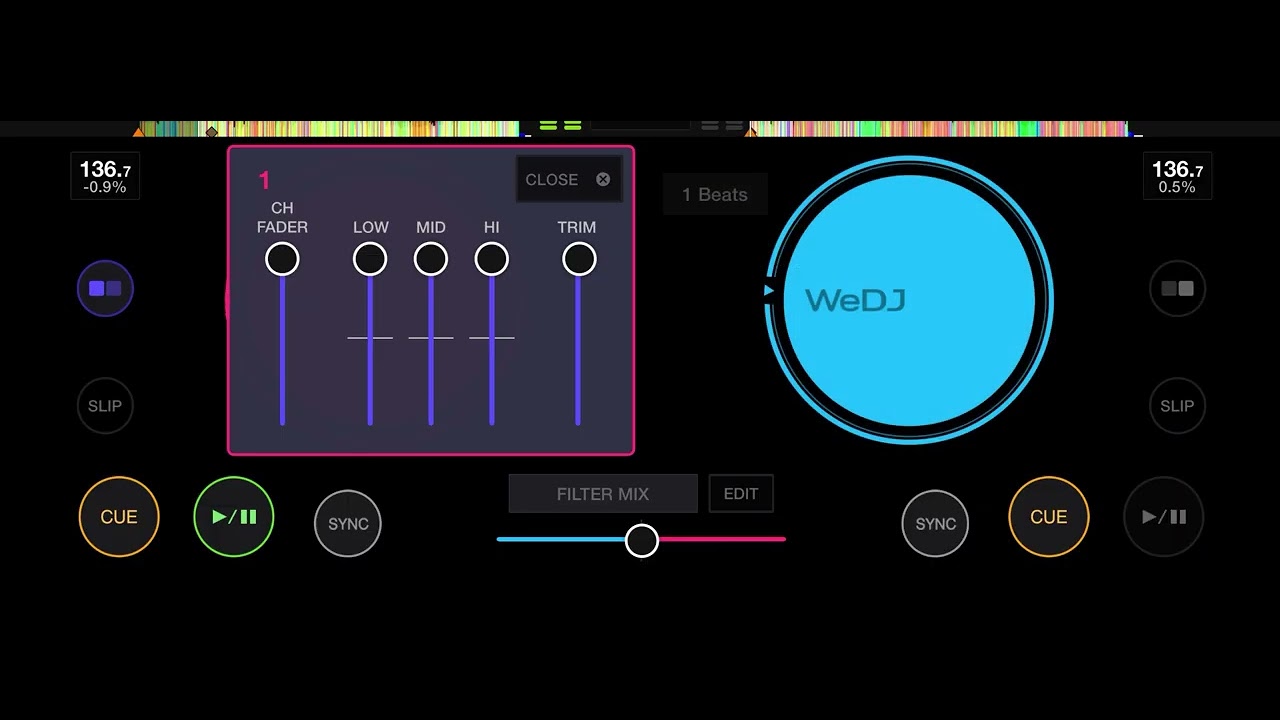Click the left track waveform overview
Screen dimensions: 1280x720
(330, 128)
